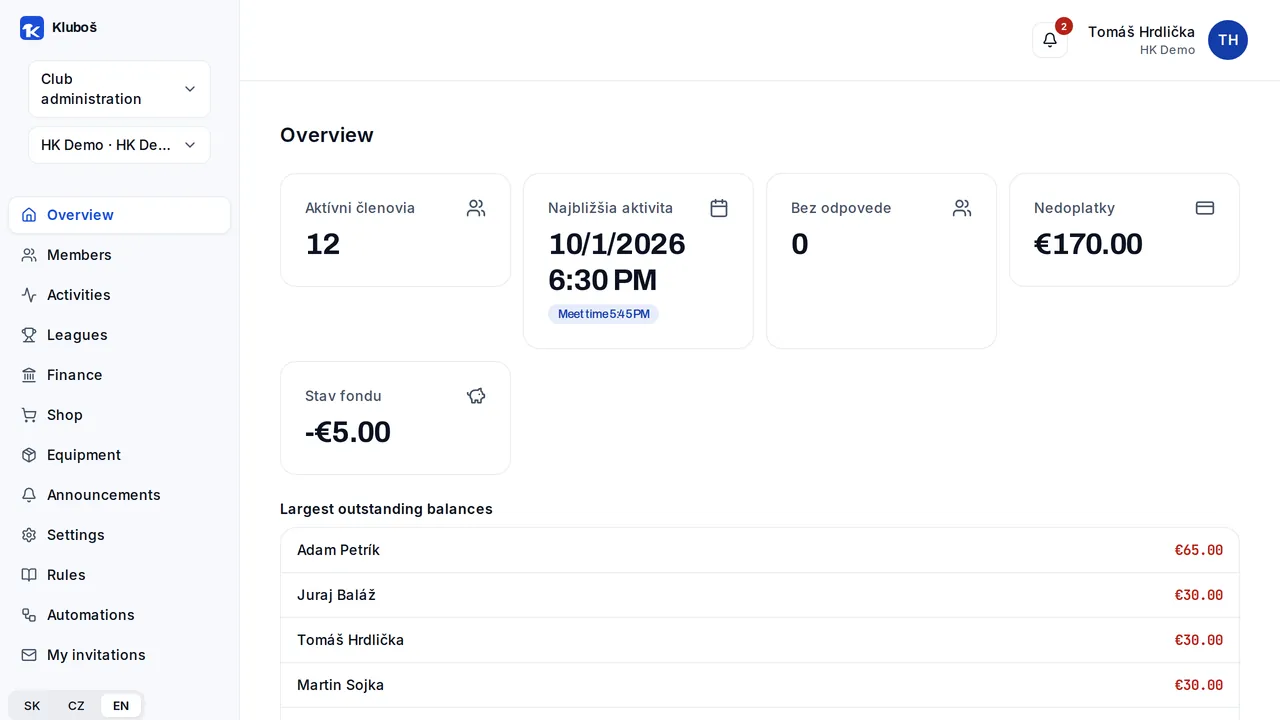This screenshot has width=1280, height=720.
Task: Open Announcements in sidebar
Action: [x=119, y=495]
